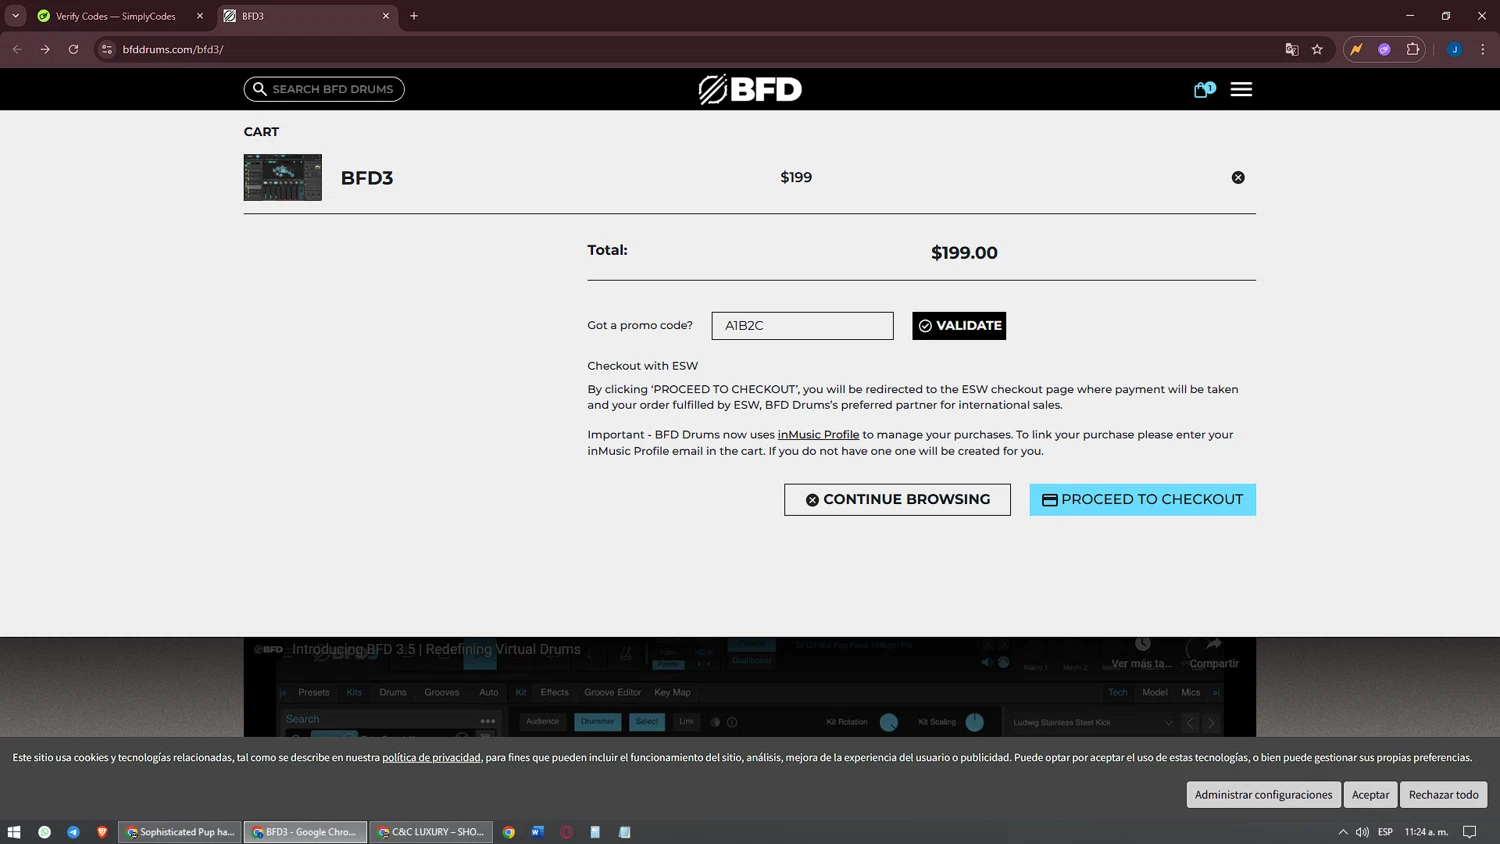Click the Introducing BFD 3.5 video title
Screen dimensions: 1500x844
click(436, 649)
